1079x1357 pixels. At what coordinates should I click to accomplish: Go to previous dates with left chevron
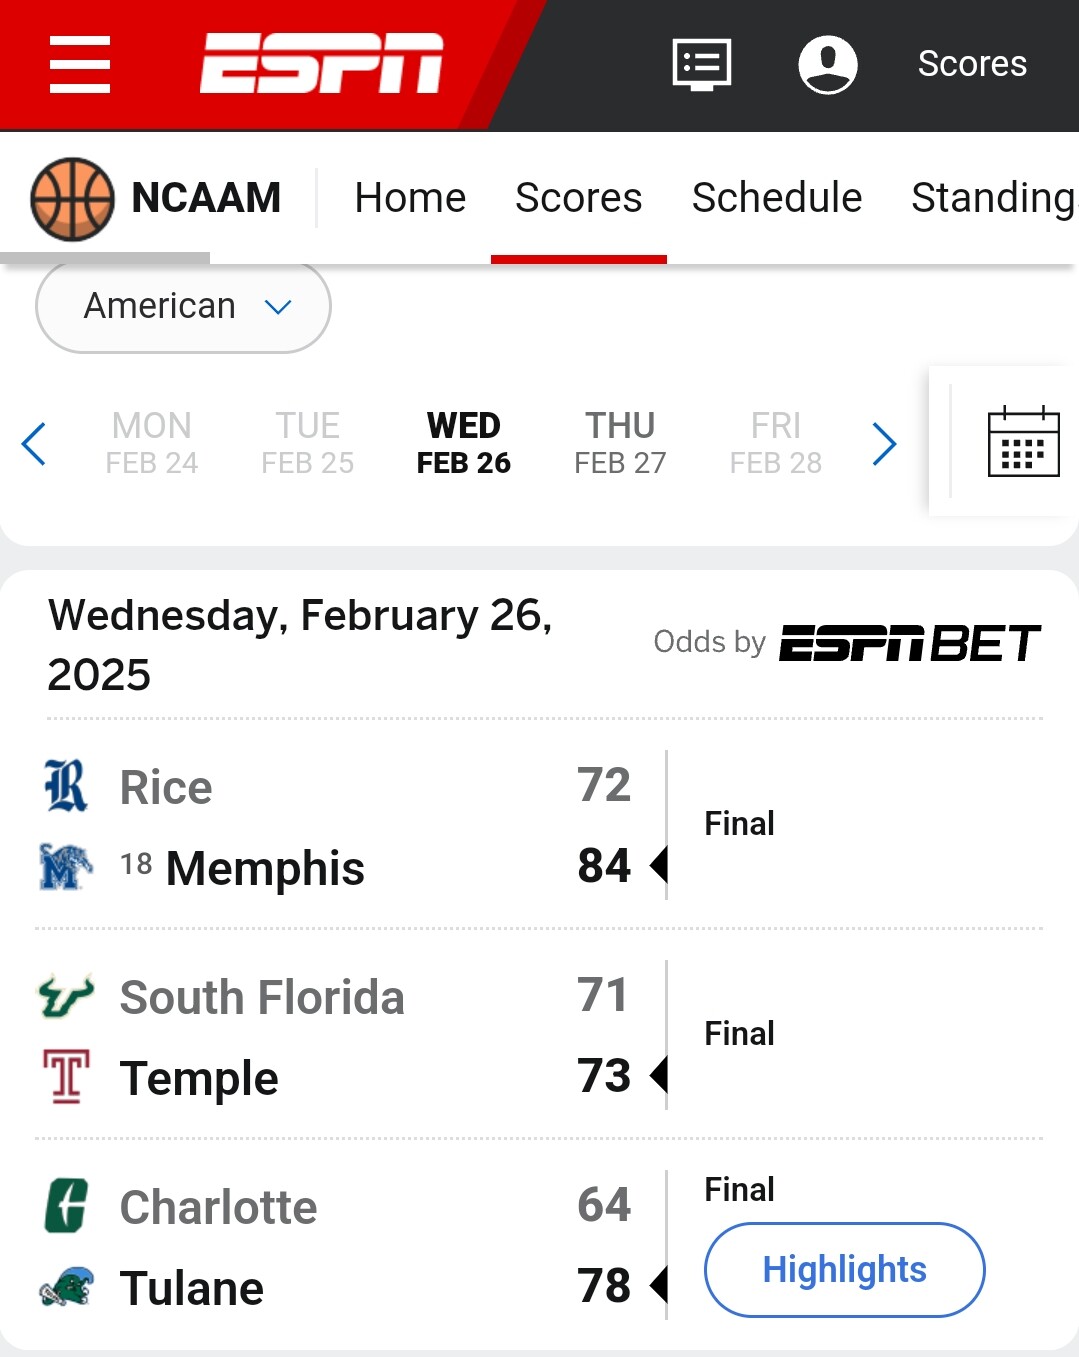(34, 444)
